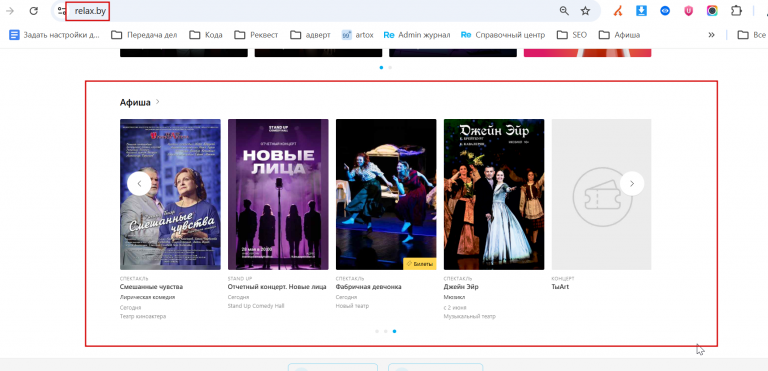
Task: Open the Смешанные чувства poster
Action: [x=170, y=194]
